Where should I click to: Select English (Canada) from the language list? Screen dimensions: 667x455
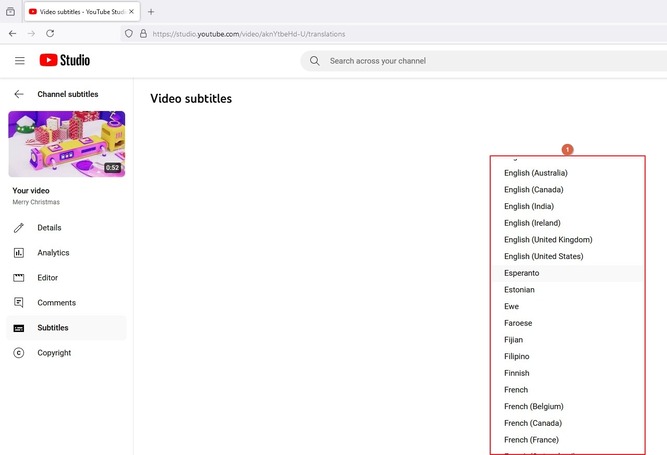568,190
